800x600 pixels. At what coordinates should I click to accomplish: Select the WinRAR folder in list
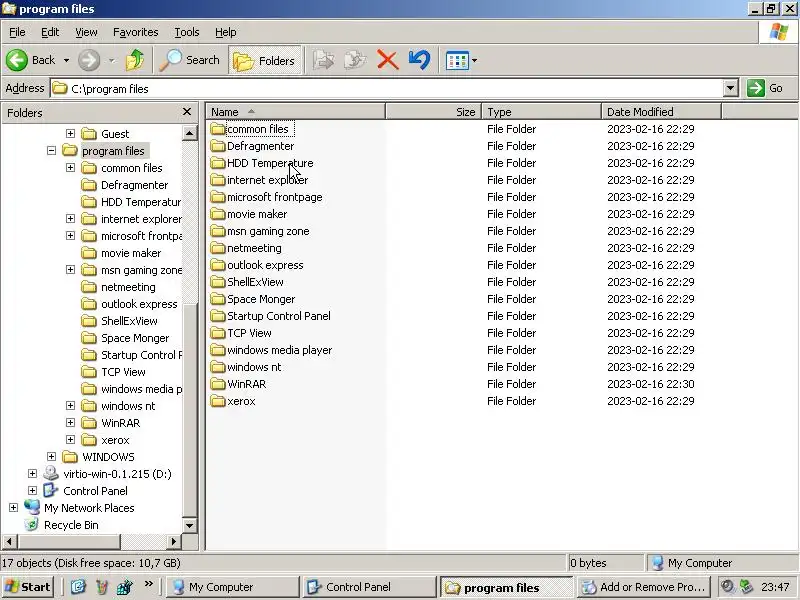pos(246,384)
